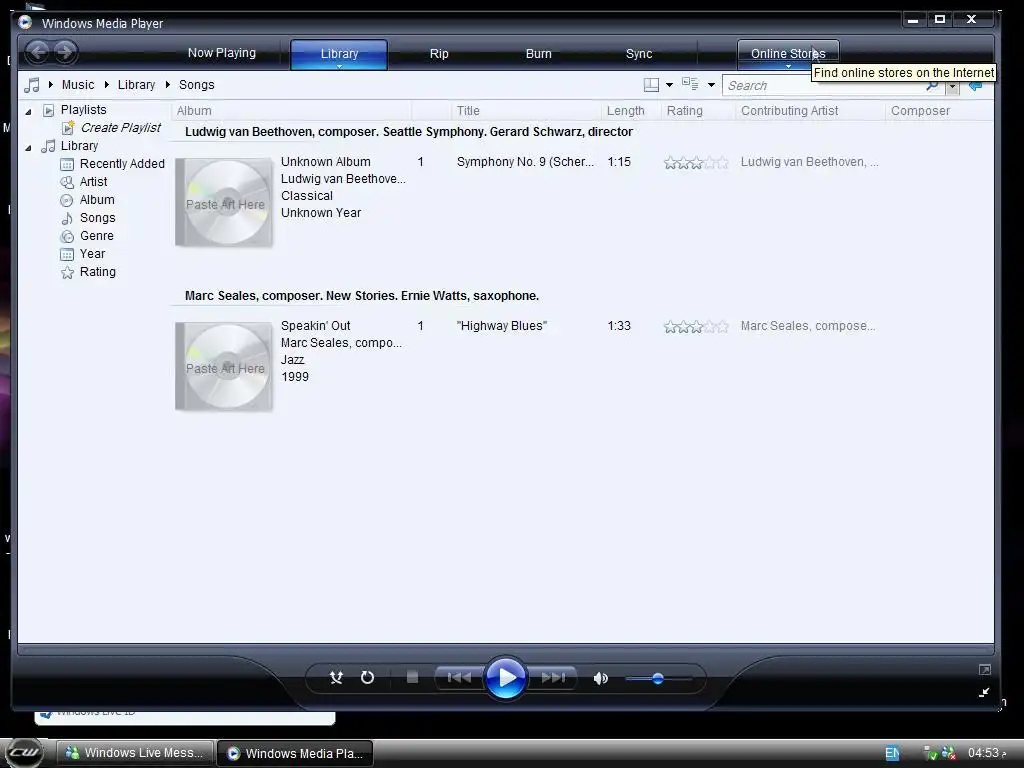Switch to full screen view
This screenshot has width=1024, height=768.
(985, 669)
